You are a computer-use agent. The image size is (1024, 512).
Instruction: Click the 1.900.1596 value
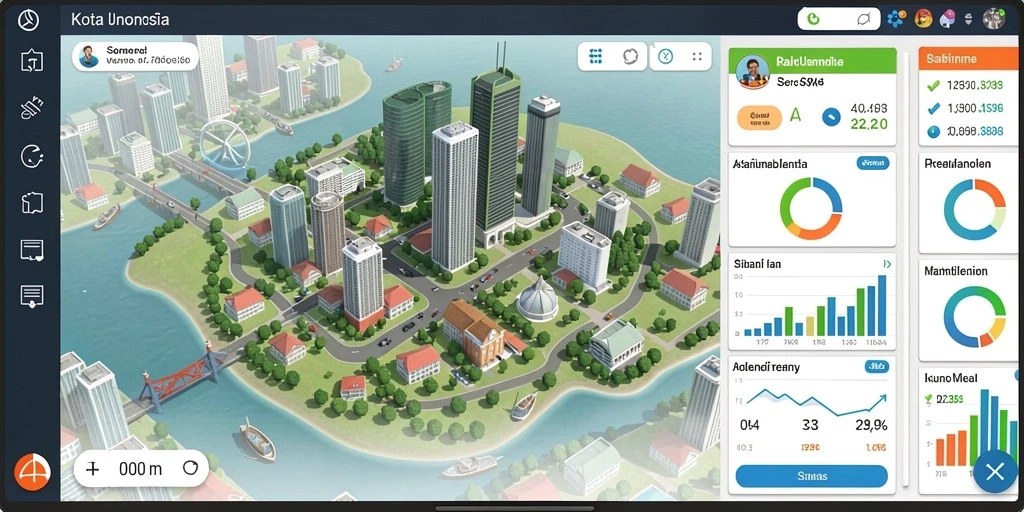[975, 108]
